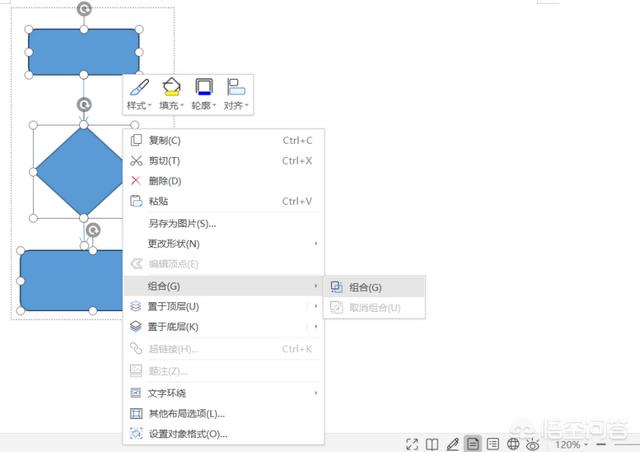The image size is (640, 452).
Task: Choose 组合(G) in the submenu
Action: pyautogui.click(x=365, y=287)
